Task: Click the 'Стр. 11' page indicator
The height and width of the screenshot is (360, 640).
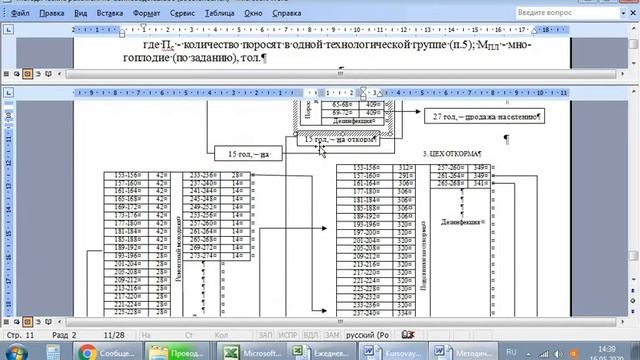Action: (x=20, y=335)
